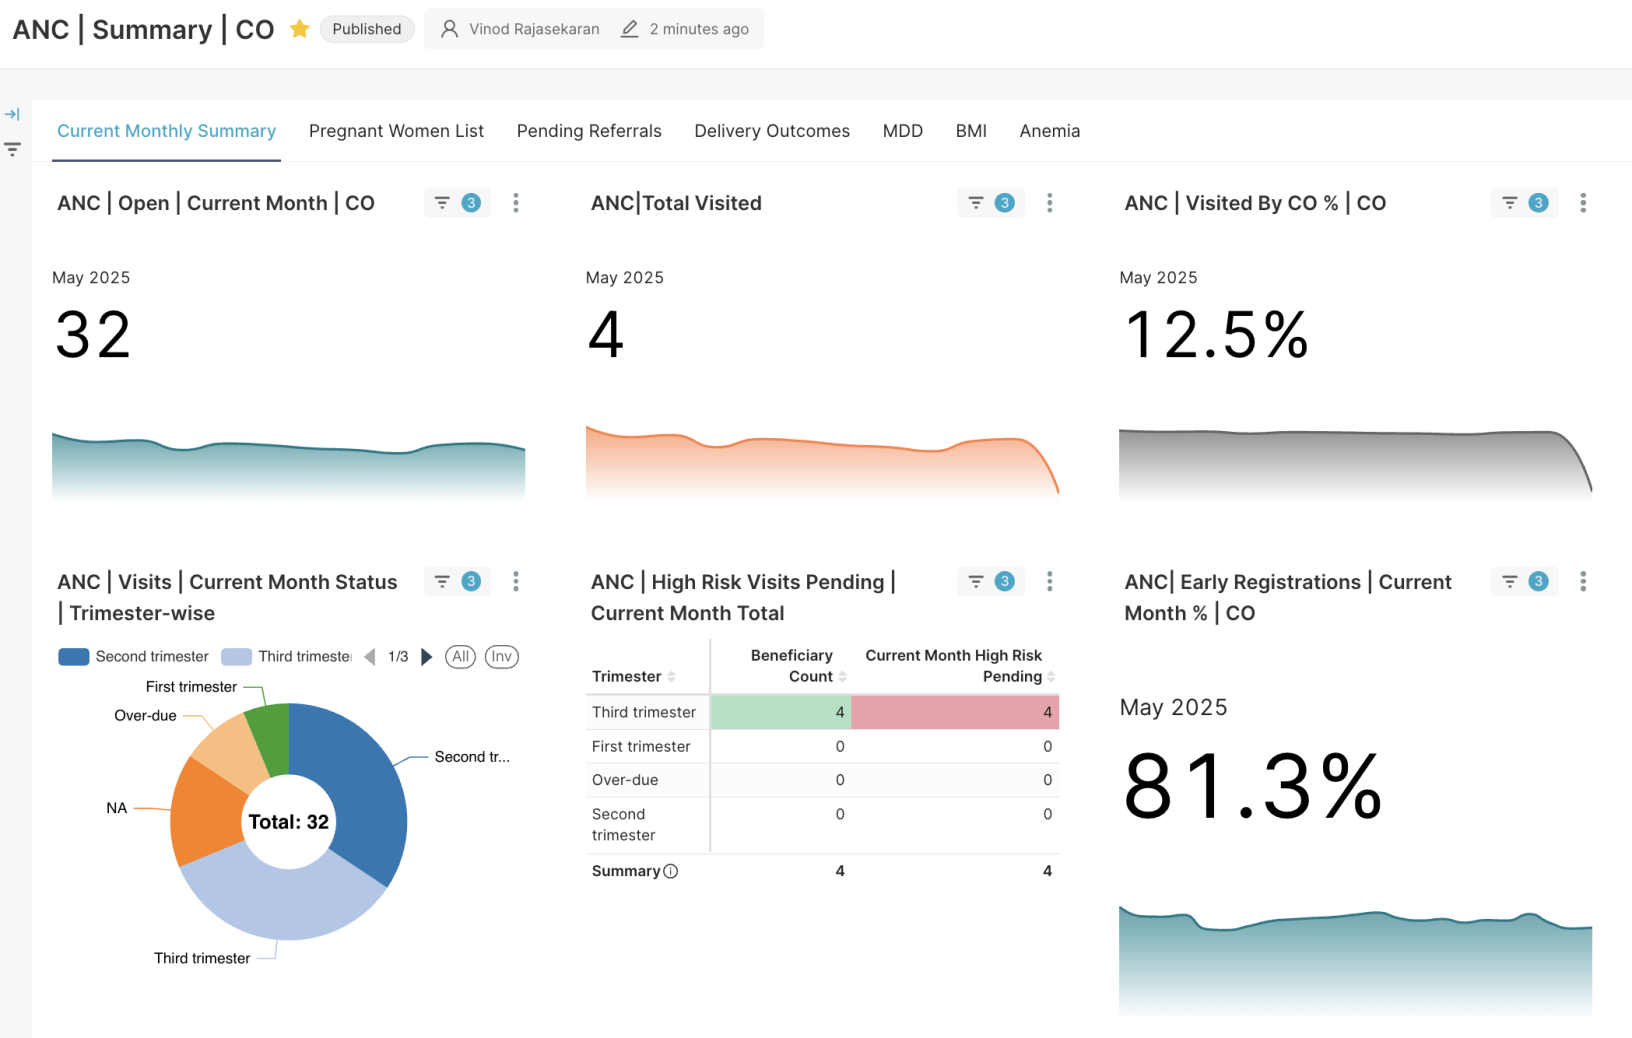The width and height of the screenshot is (1632, 1038).
Task: Show filters badge on High Risk Visits Pending
Action: (991, 581)
